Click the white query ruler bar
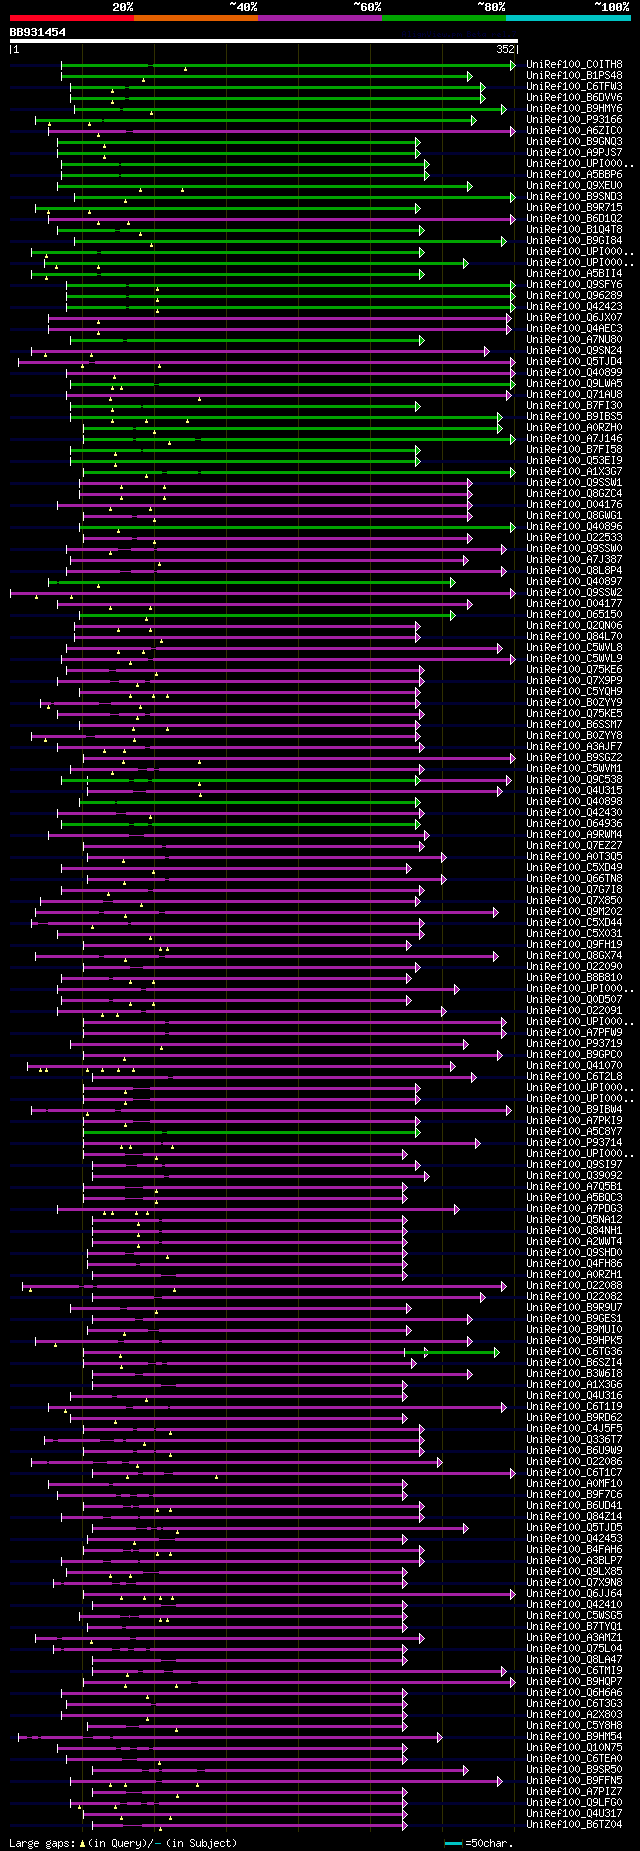 264,41
